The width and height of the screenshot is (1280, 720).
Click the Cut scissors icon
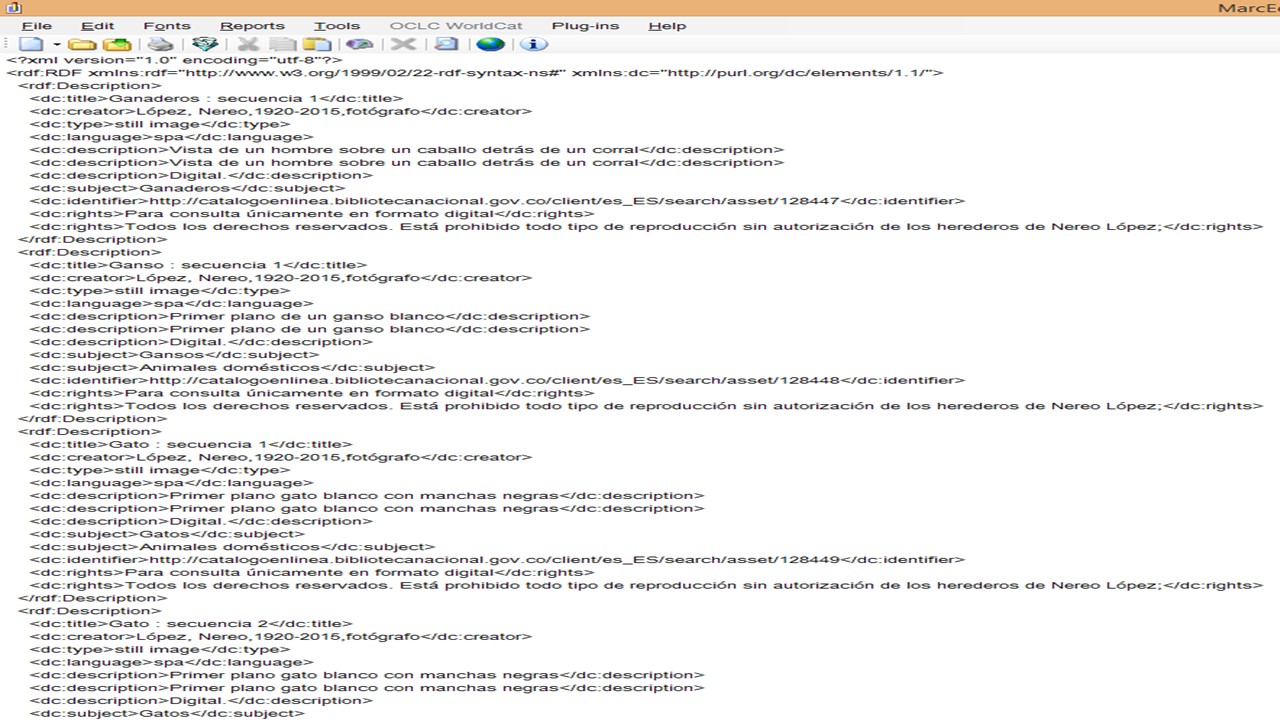[x=248, y=44]
